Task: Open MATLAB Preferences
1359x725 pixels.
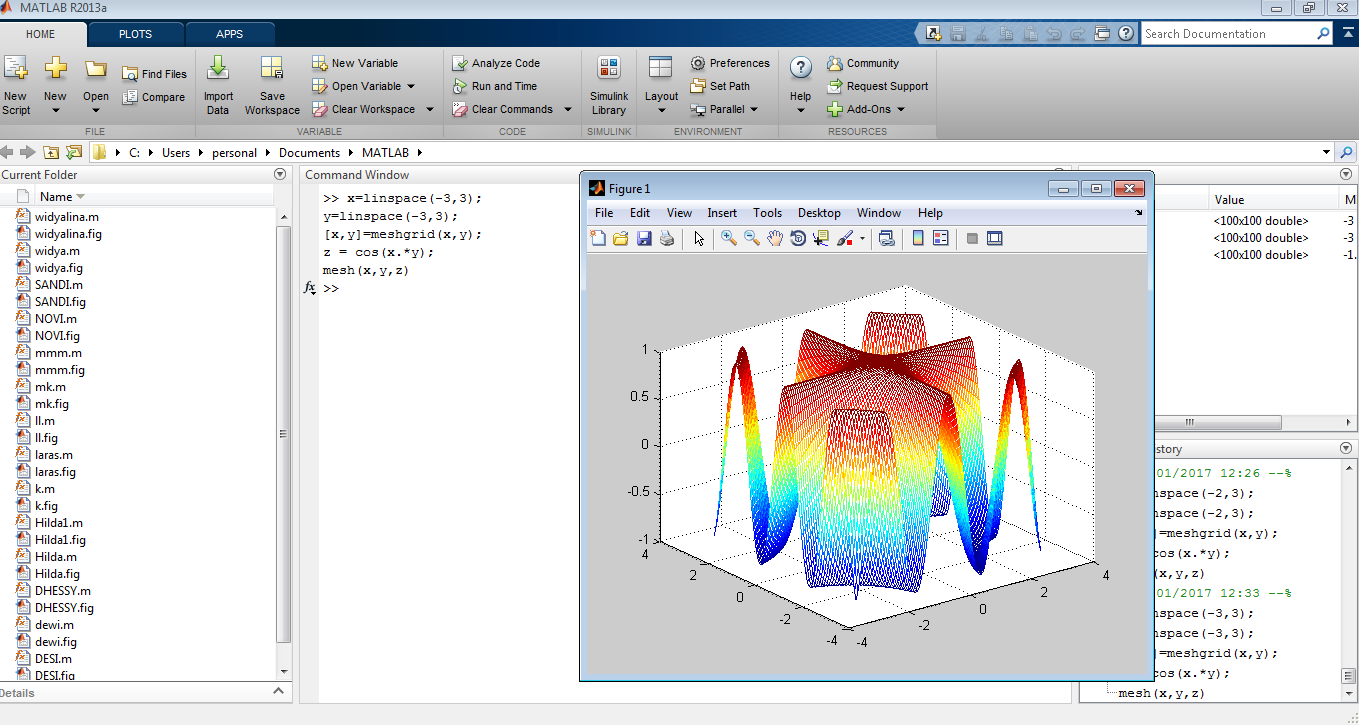Action: (731, 63)
